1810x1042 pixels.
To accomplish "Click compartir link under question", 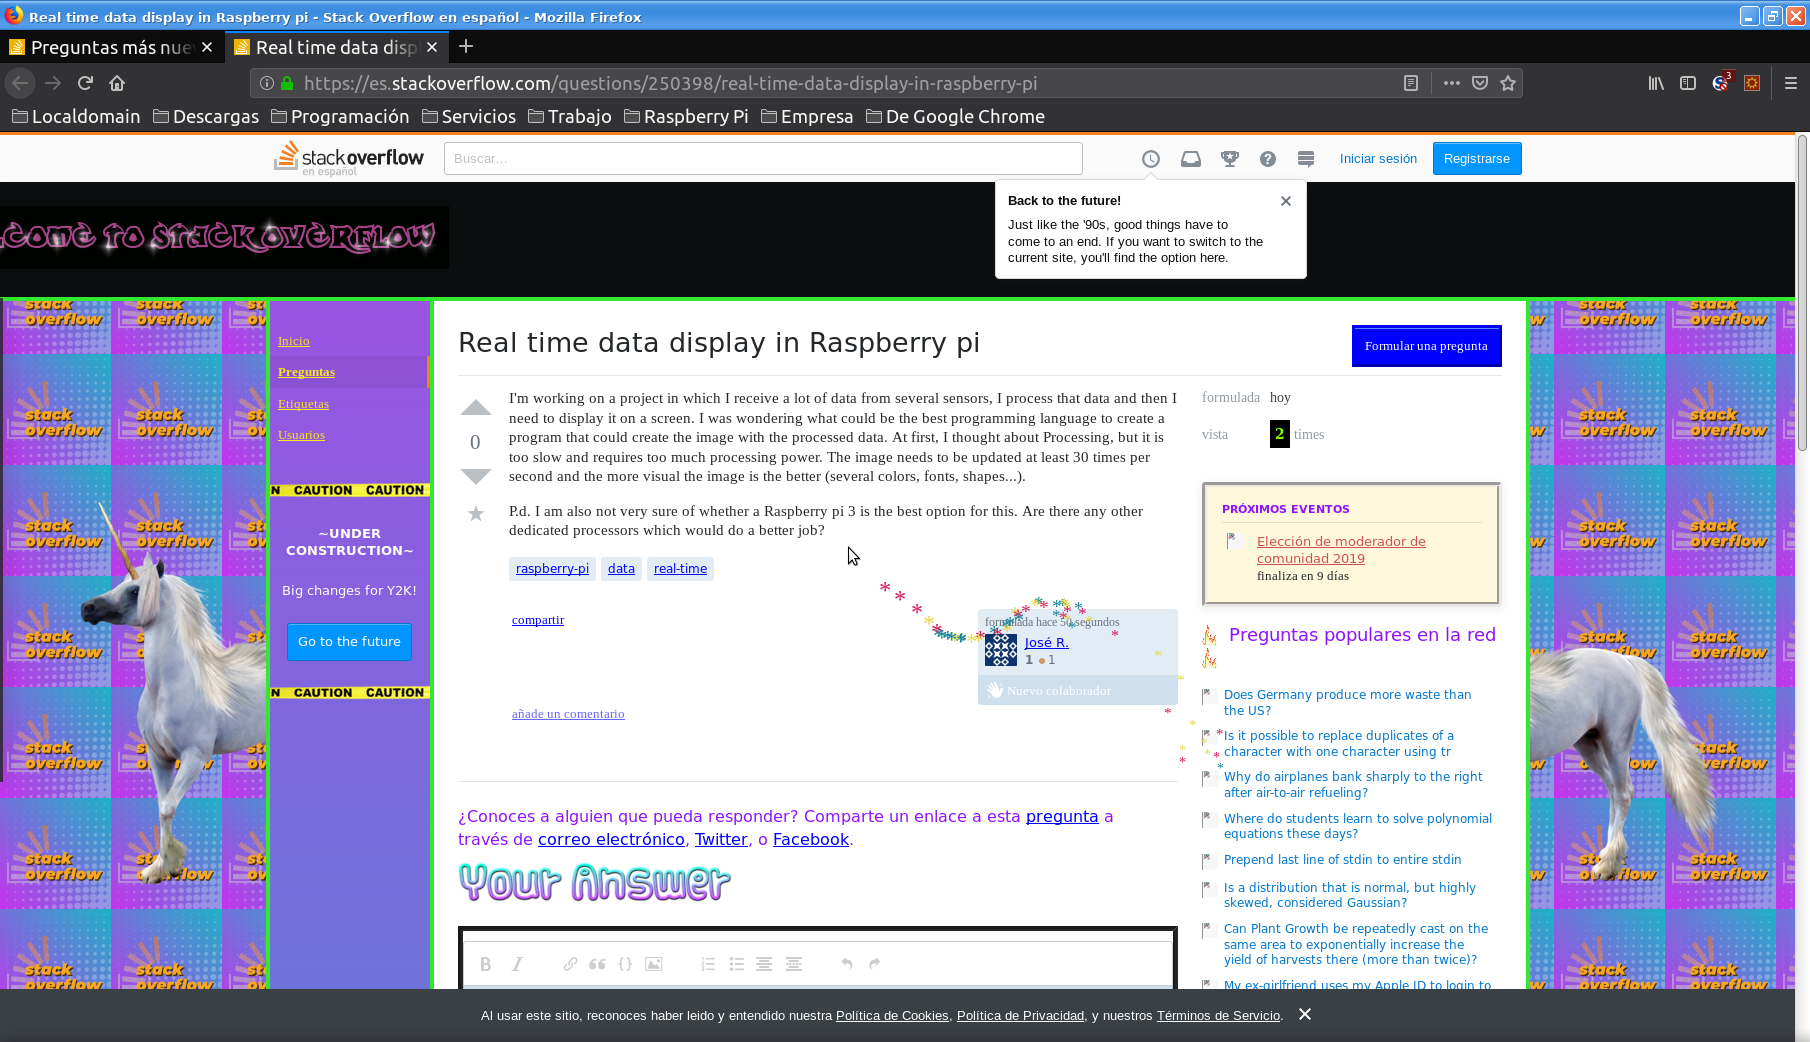I will pos(538,620).
